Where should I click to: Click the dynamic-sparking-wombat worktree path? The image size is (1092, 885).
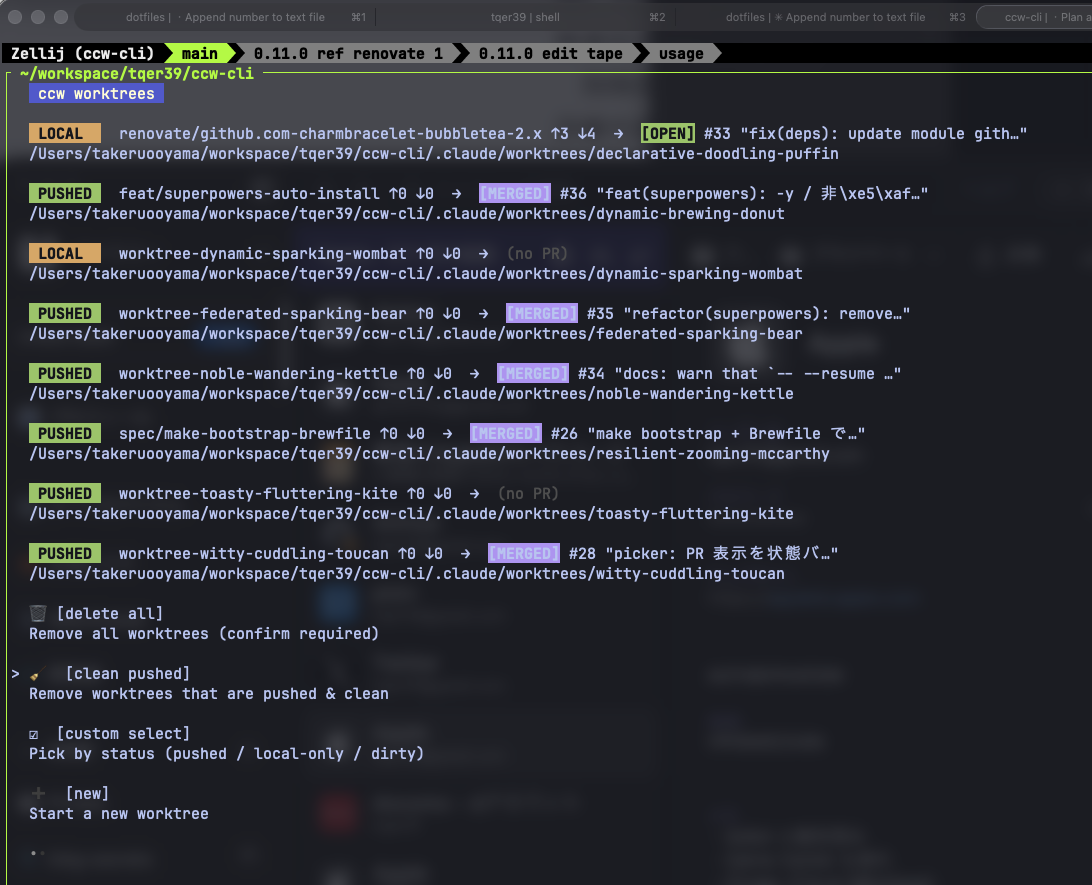coord(416,273)
